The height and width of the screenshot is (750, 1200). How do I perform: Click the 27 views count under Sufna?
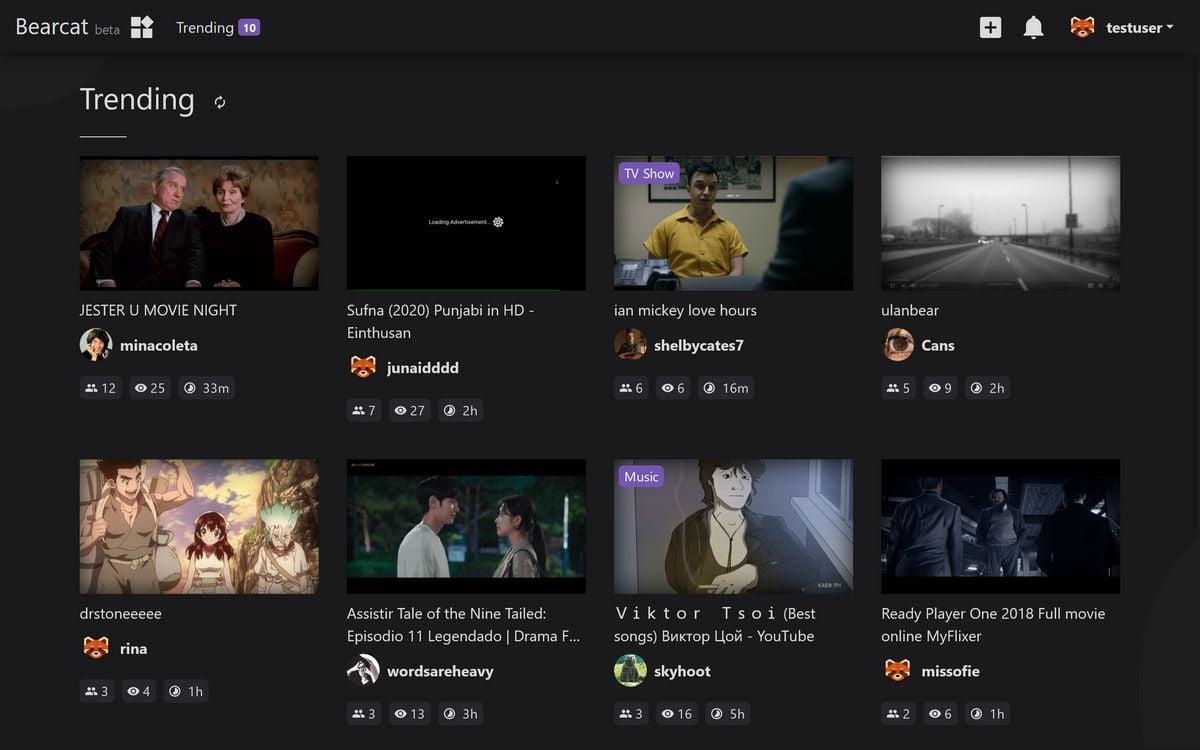[x=410, y=410]
